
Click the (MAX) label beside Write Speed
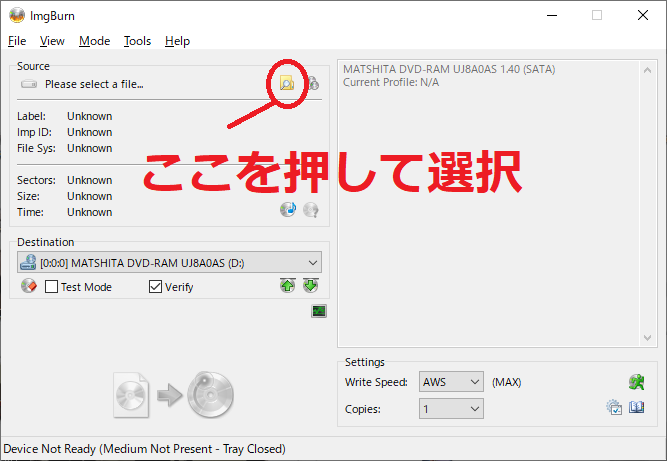[507, 382]
